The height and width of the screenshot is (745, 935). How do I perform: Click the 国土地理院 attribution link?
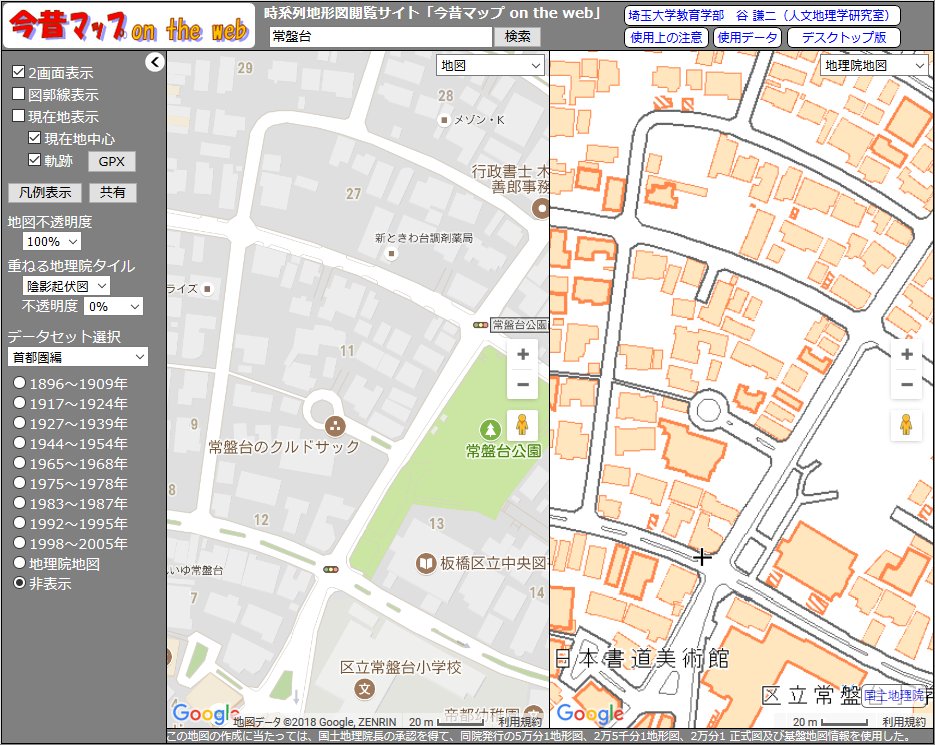pos(893,695)
